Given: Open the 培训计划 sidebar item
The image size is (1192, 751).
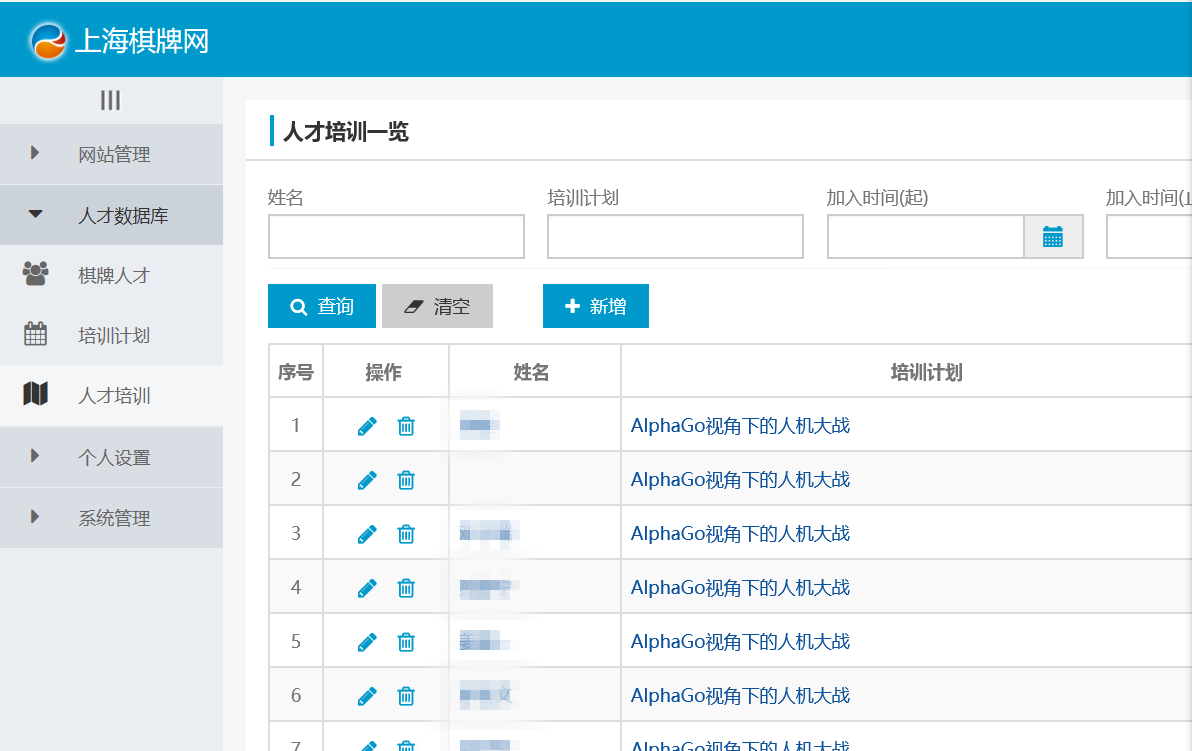Looking at the screenshot, I should (113, 335).
